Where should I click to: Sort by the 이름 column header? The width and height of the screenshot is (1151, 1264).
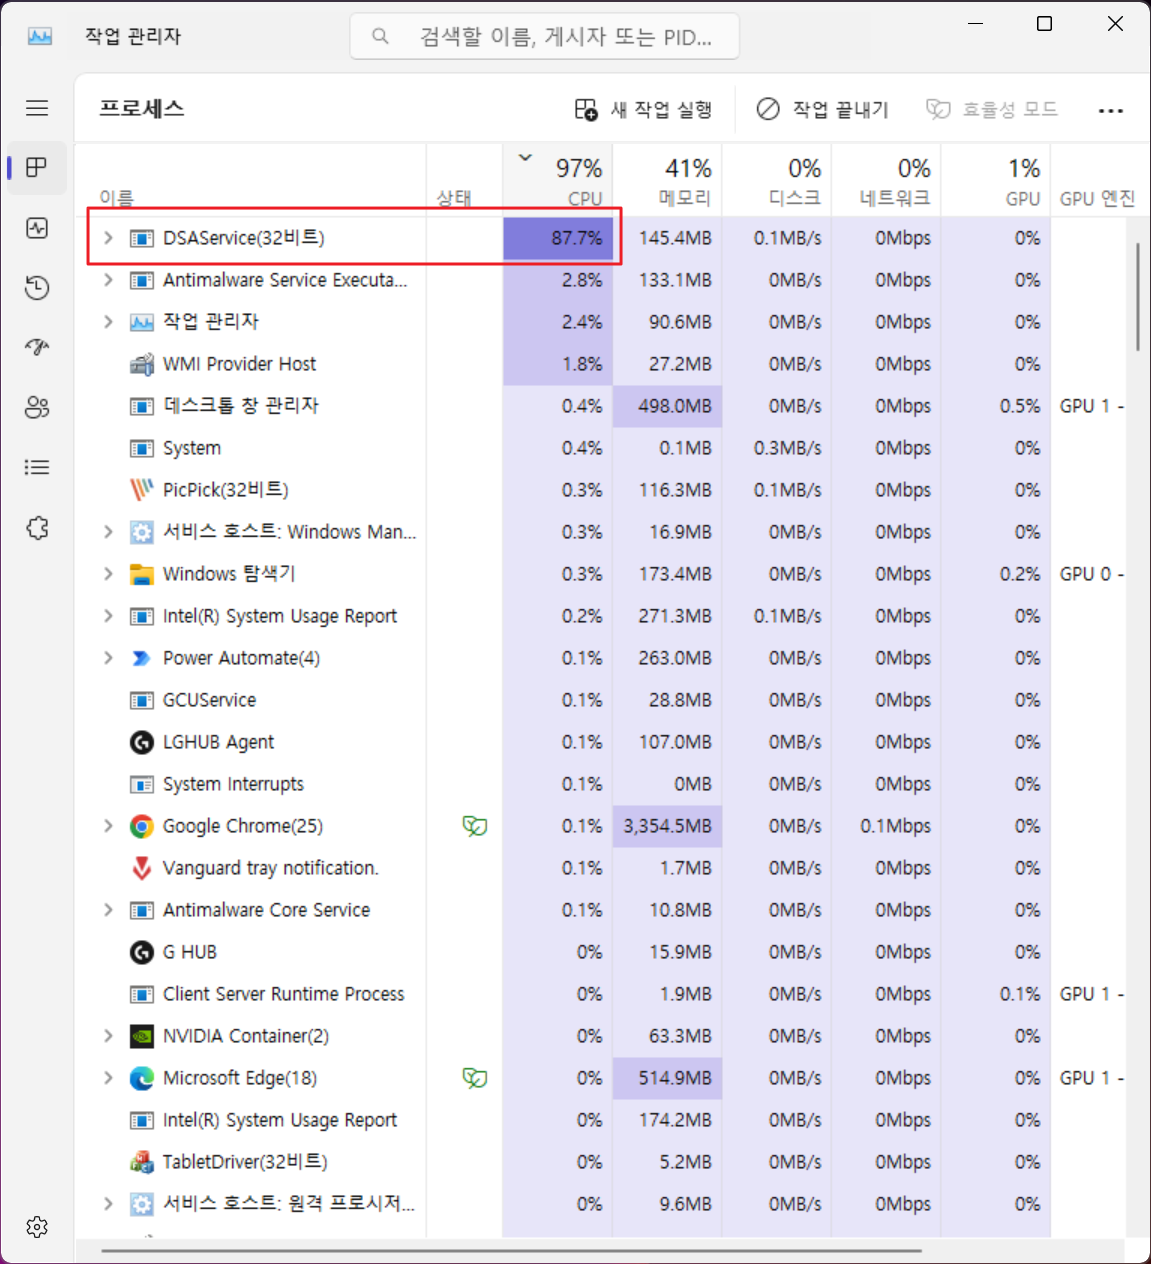pos(251,180)
